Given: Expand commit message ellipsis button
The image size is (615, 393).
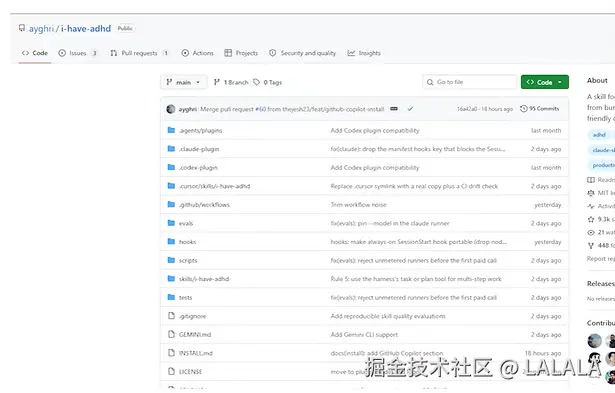Looking at the screenshot, I should [394, 109].
